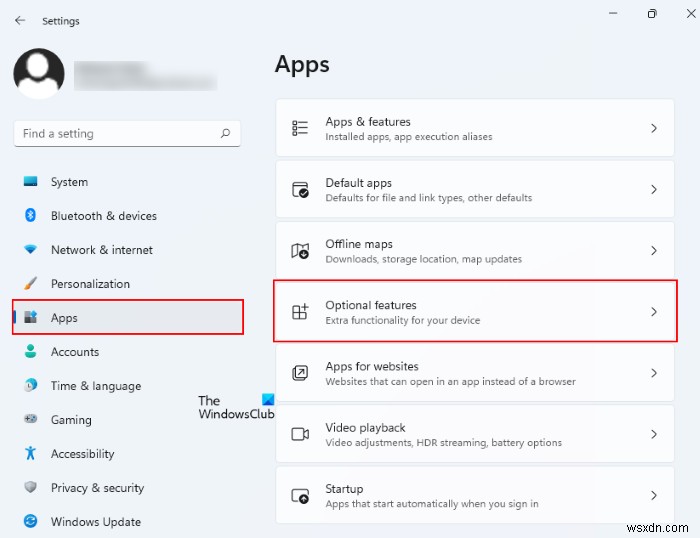Open Apps for websites title
This screenshot has height=538, width=700.
point(372,366)
